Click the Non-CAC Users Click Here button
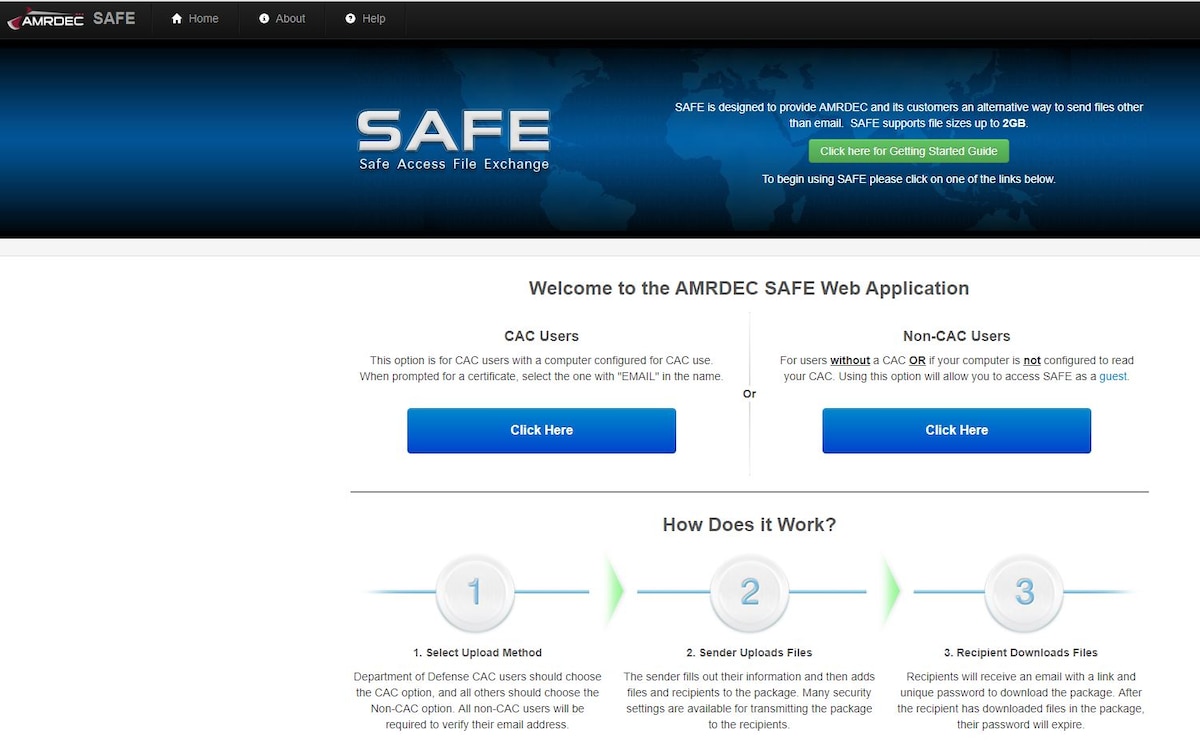This screenshot has width=1200, height=746. click(956, 430)
